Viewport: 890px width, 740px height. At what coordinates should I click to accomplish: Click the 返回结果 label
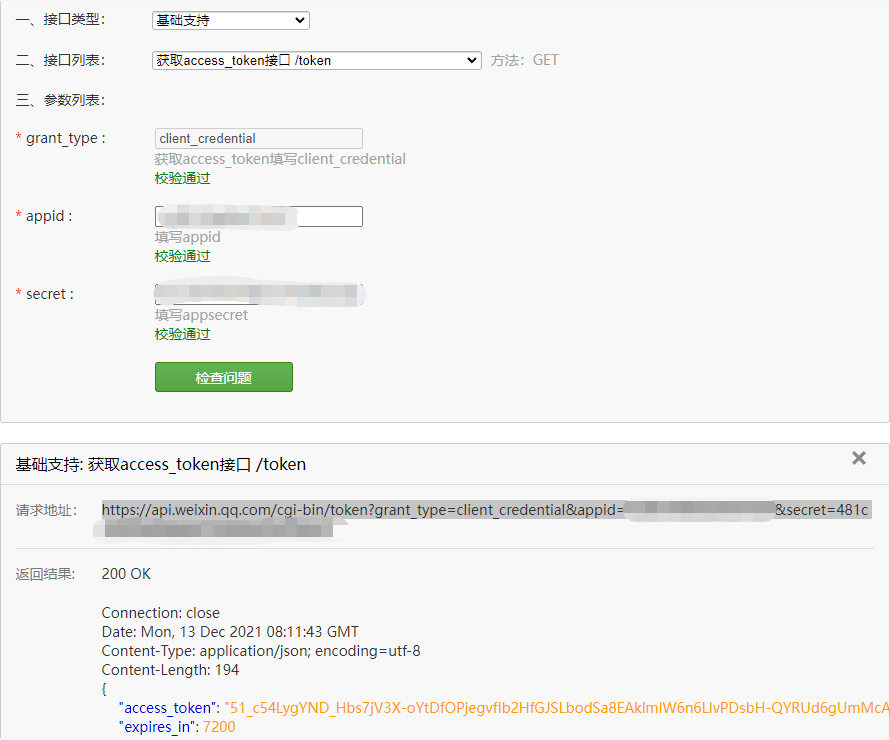tap(45, 574)
